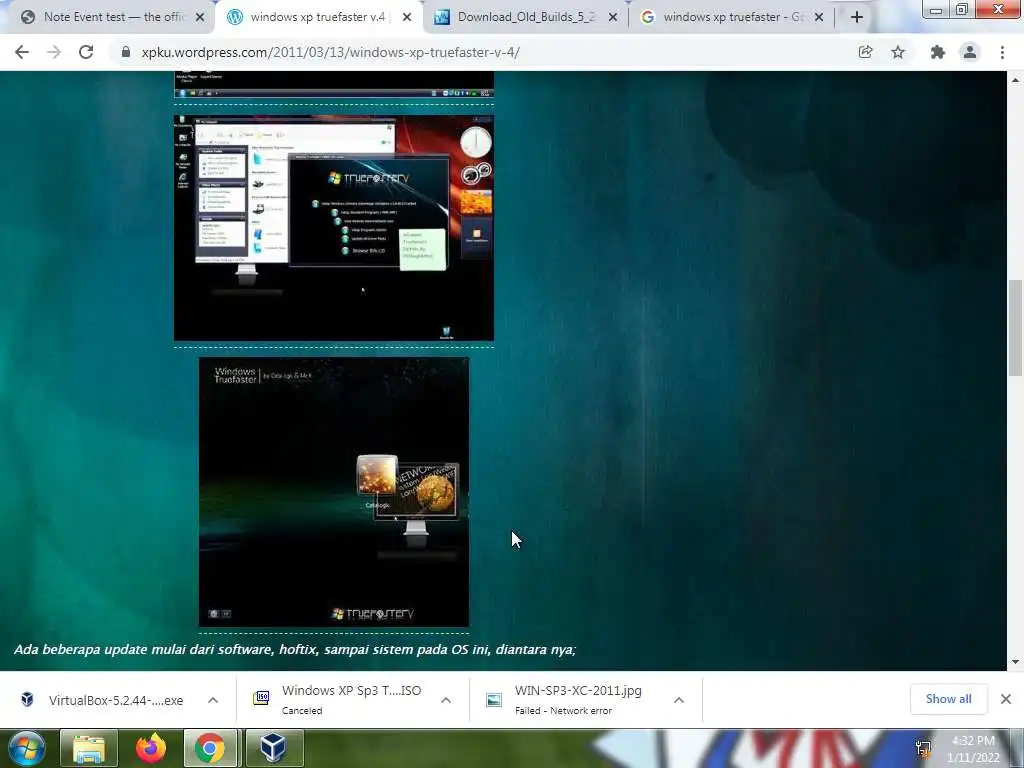
Task: Open File Explorer from taskbar
Action: pyautogui.click(x=89, y=748)
